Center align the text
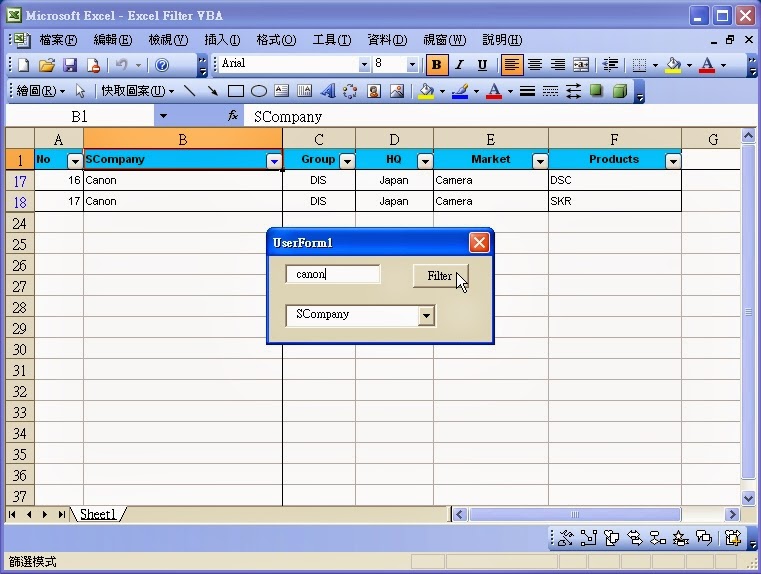This screenshot has width=761, height=574. click(535, 65)
